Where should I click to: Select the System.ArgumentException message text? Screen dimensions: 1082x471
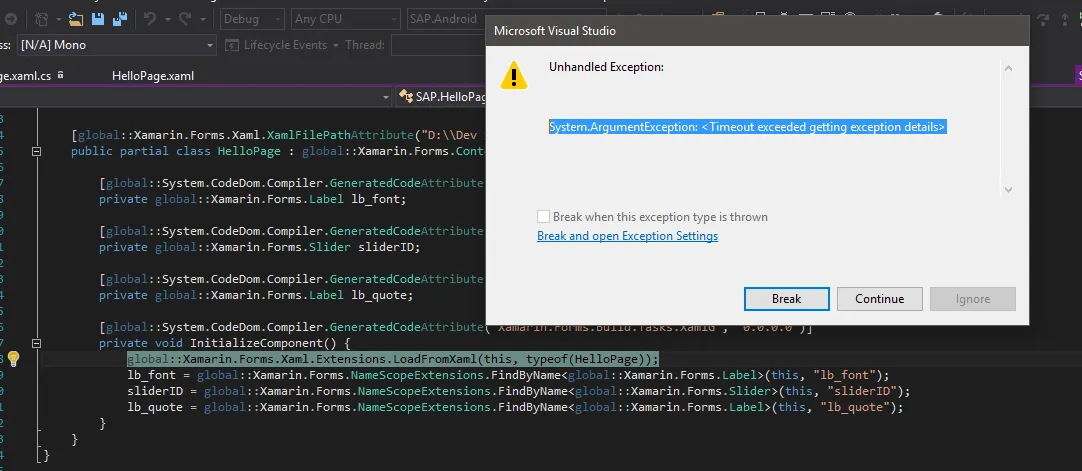[747, 127]
